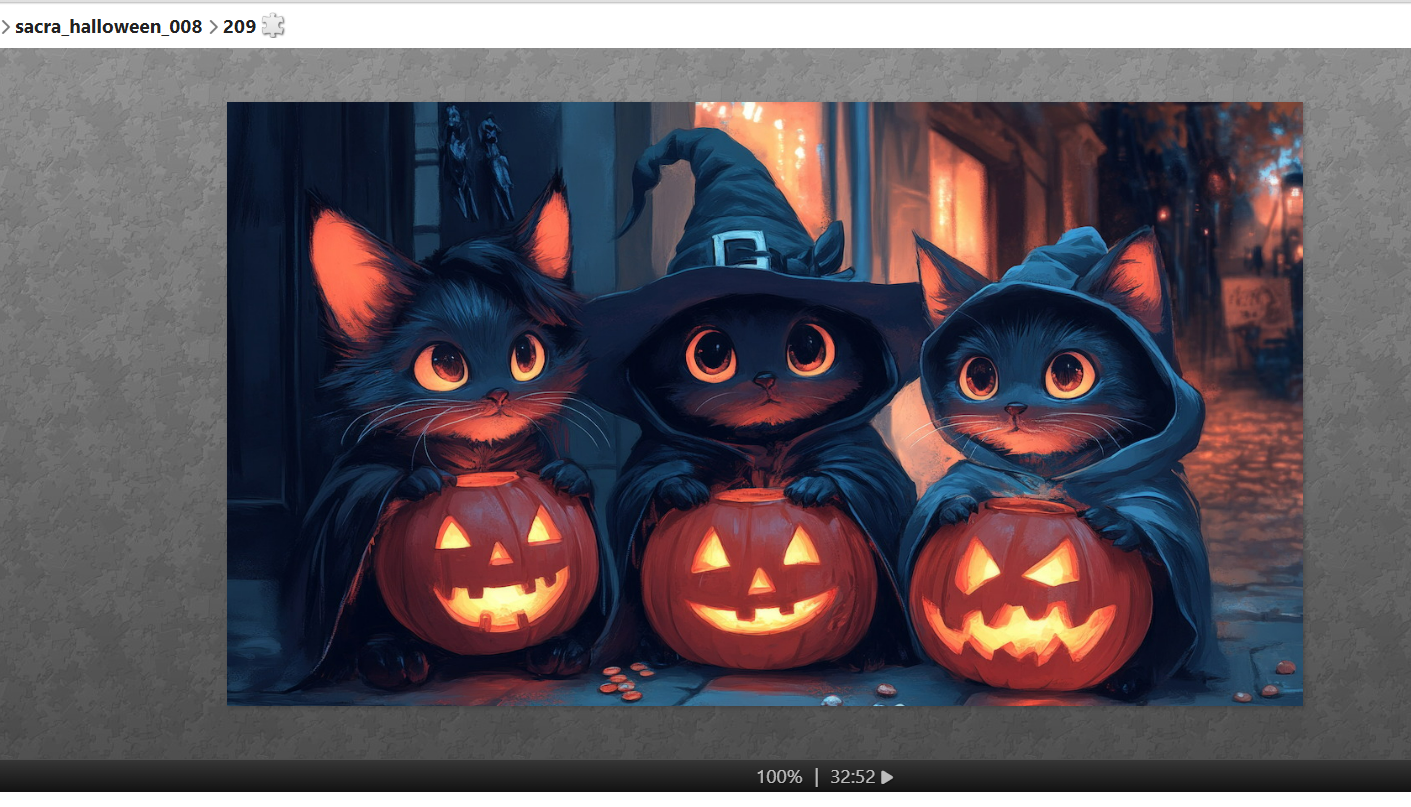Click the chevron between sacra_halloween_008 and 209
1411x807 pixels.
pyautogui.click(x=213, y=27)
